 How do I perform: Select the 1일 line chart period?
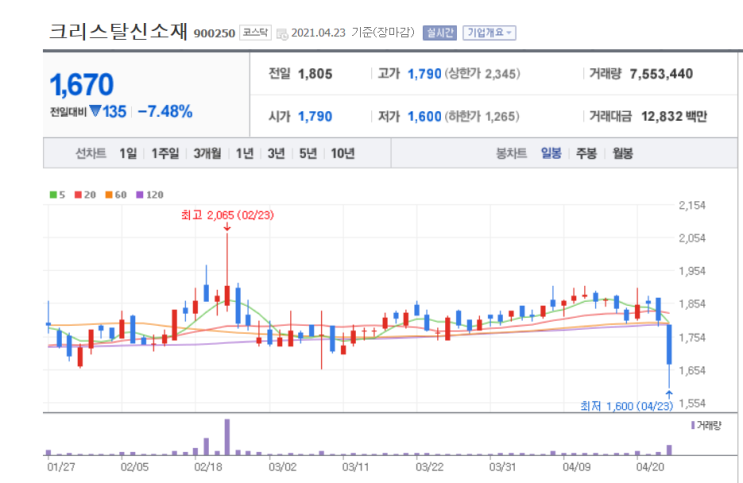coord(128,153)
